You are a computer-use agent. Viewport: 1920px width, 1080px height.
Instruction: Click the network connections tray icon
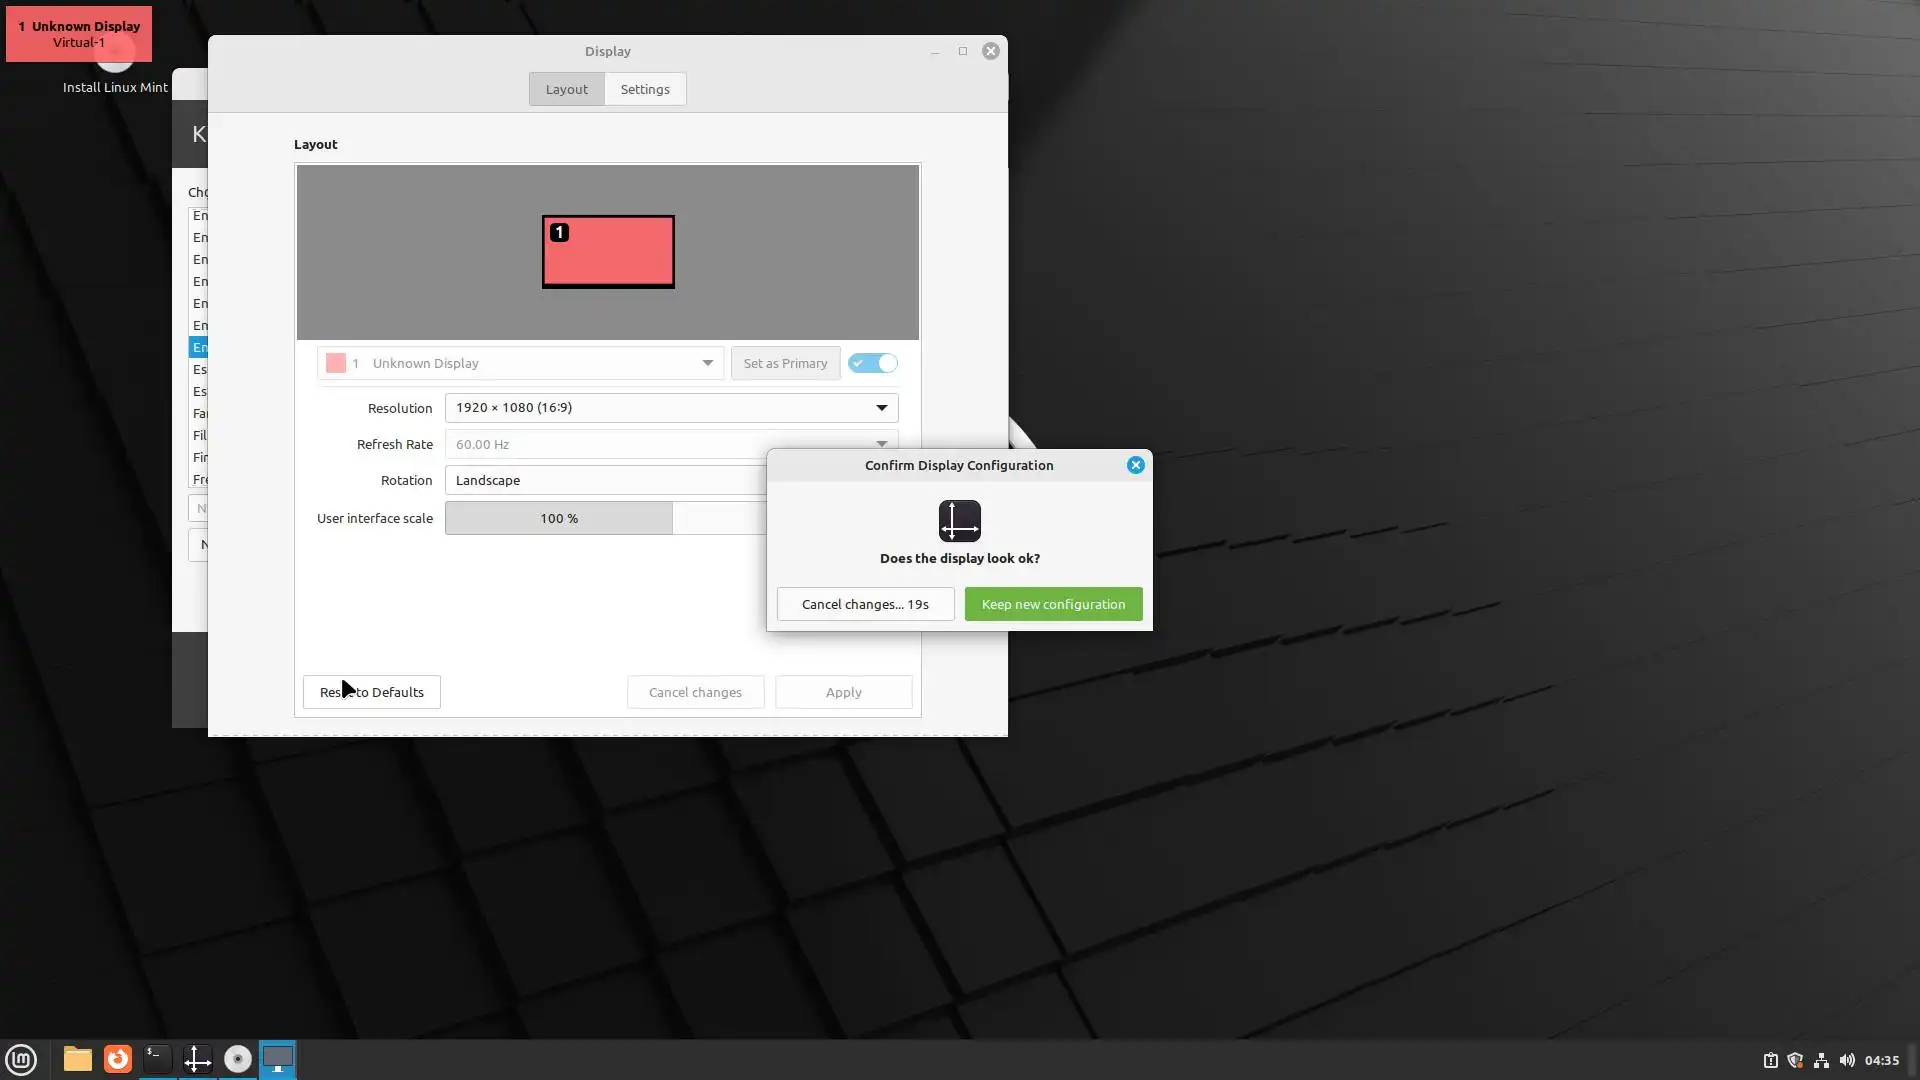point(1821,1060)
